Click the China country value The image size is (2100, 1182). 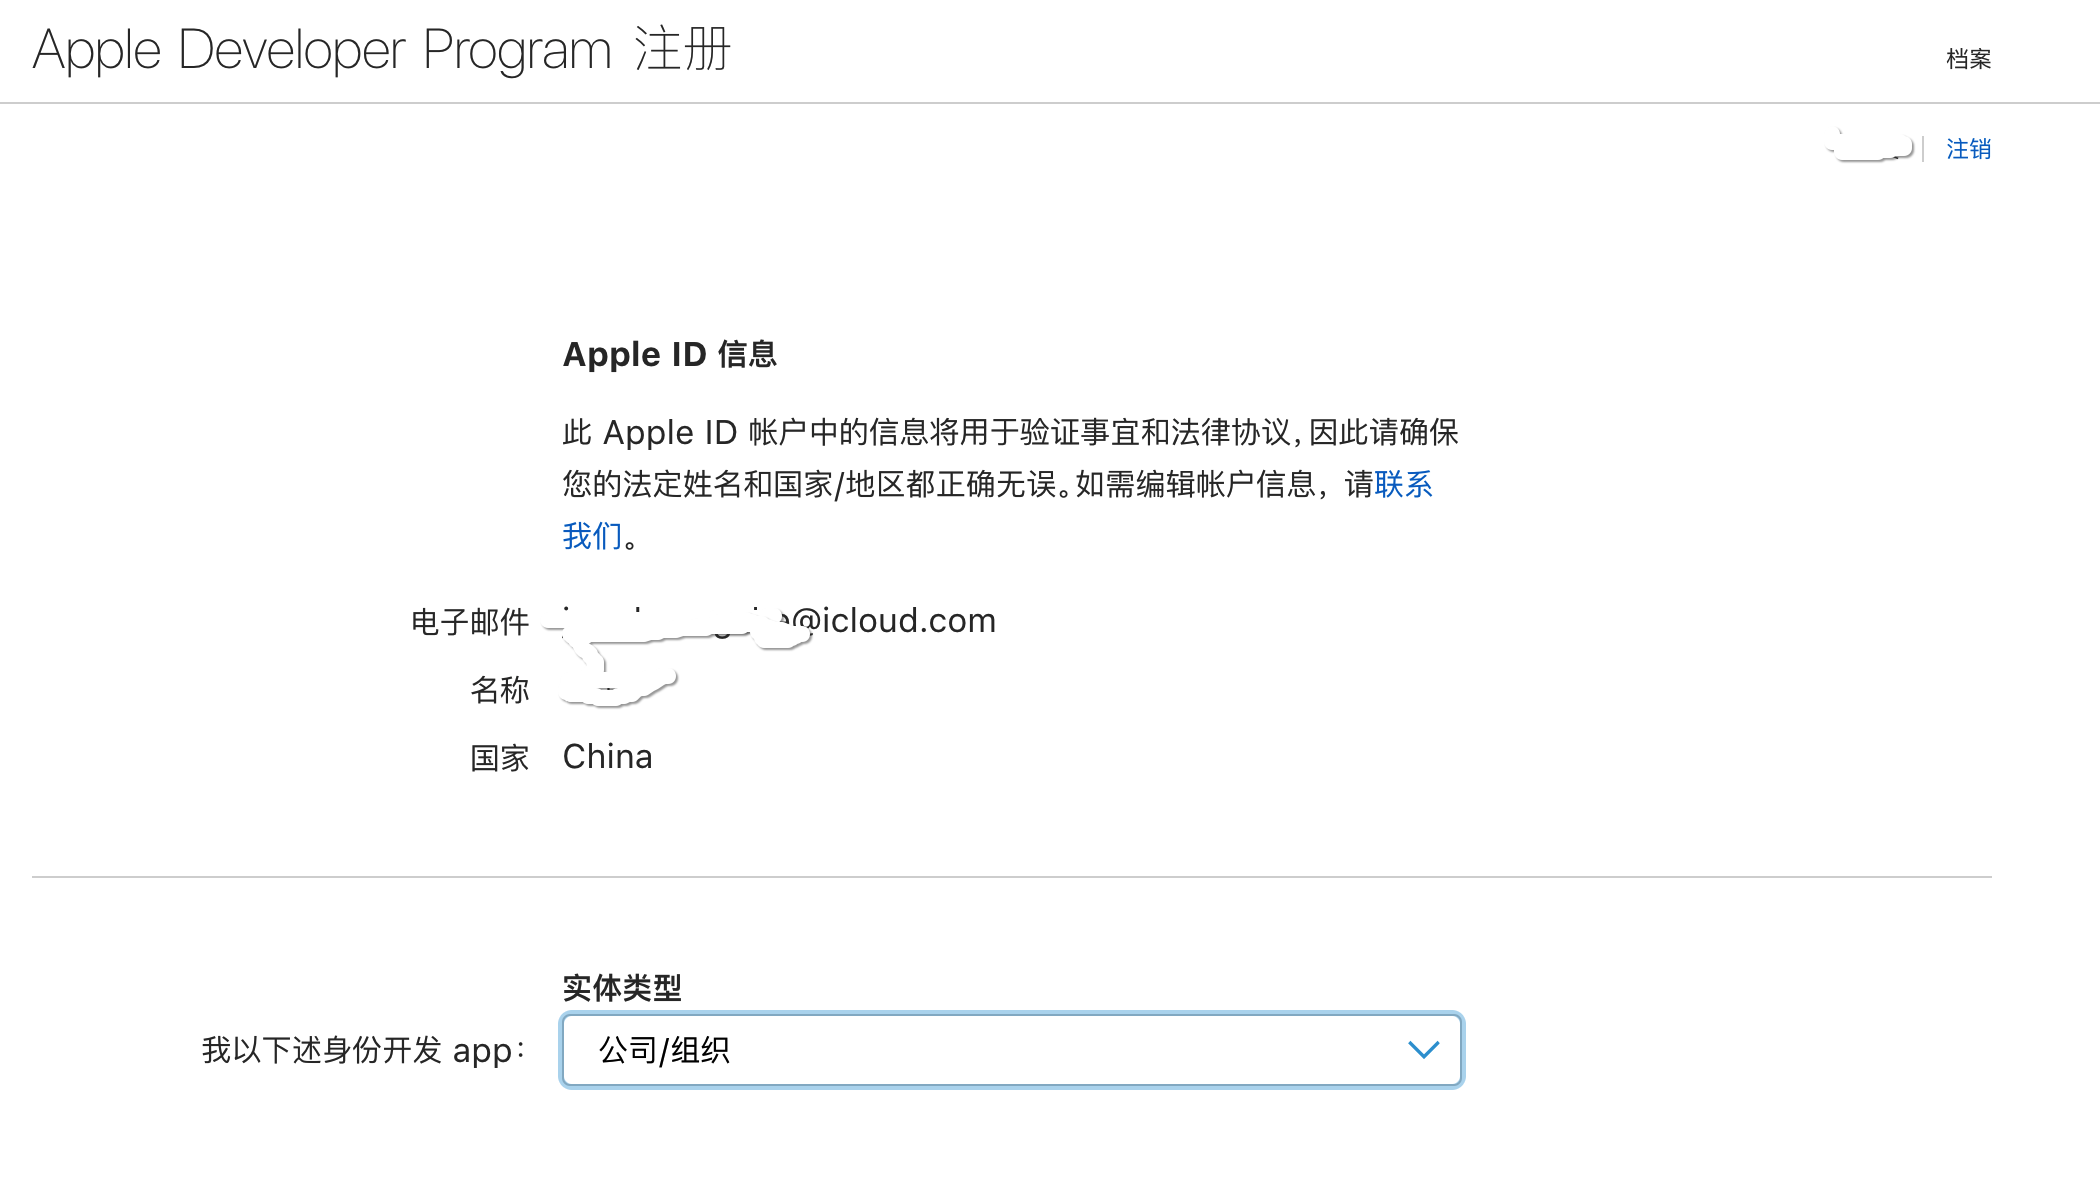tap(607, 757)
